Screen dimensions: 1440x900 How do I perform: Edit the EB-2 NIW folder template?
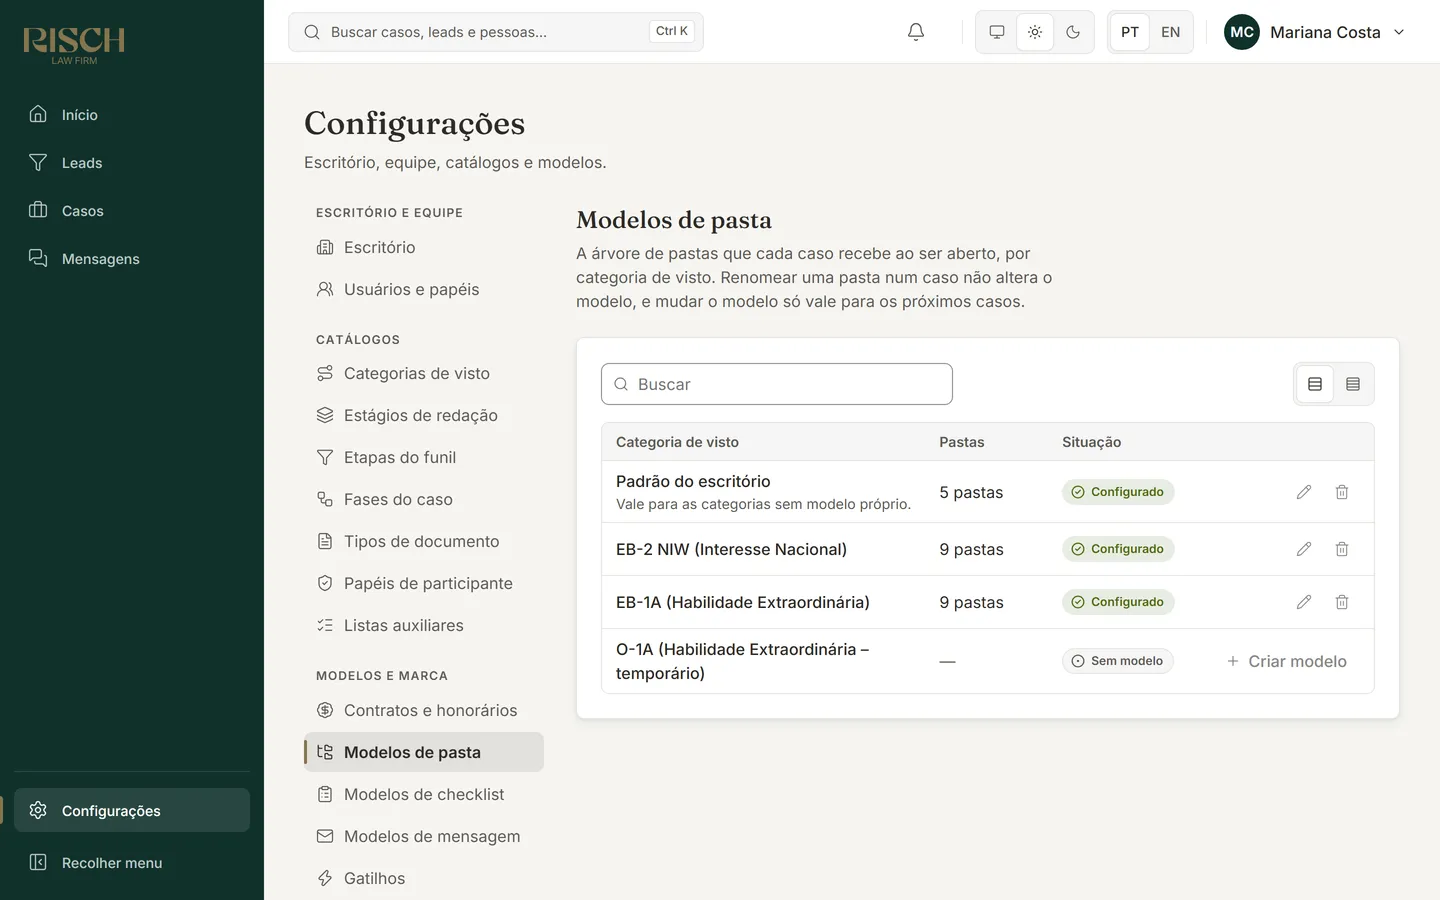point(1304,549)
